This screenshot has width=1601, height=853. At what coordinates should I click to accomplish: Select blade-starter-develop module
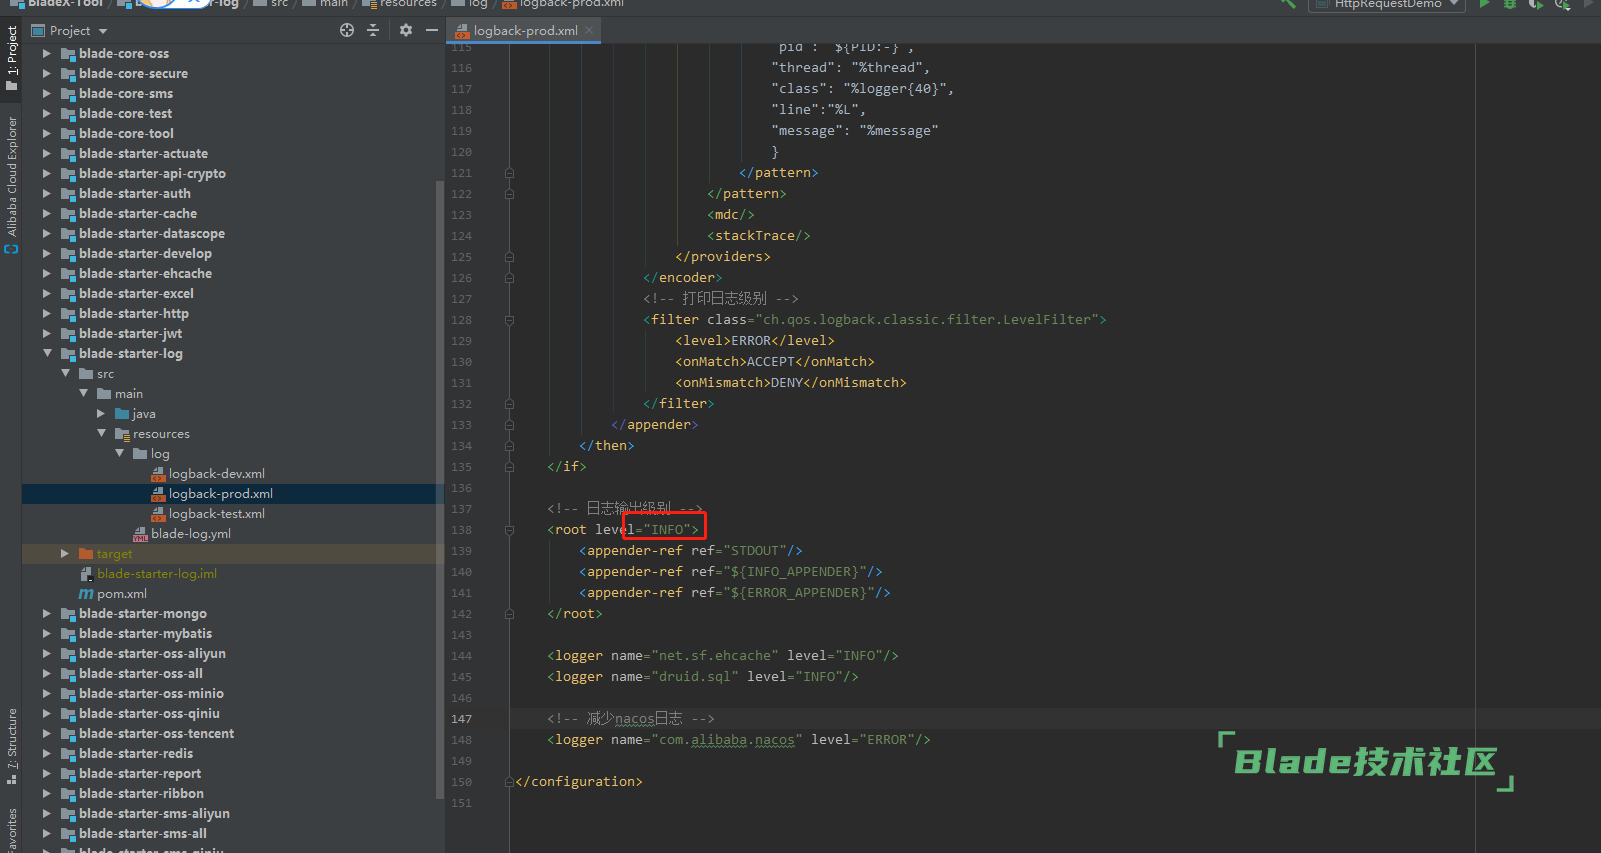(x=145, y=253)
